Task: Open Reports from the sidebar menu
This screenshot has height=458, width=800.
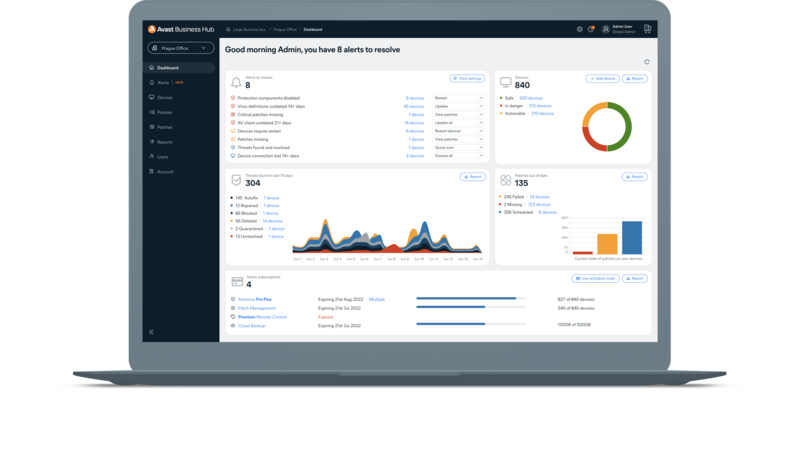Action: click(x=165, y=142)
